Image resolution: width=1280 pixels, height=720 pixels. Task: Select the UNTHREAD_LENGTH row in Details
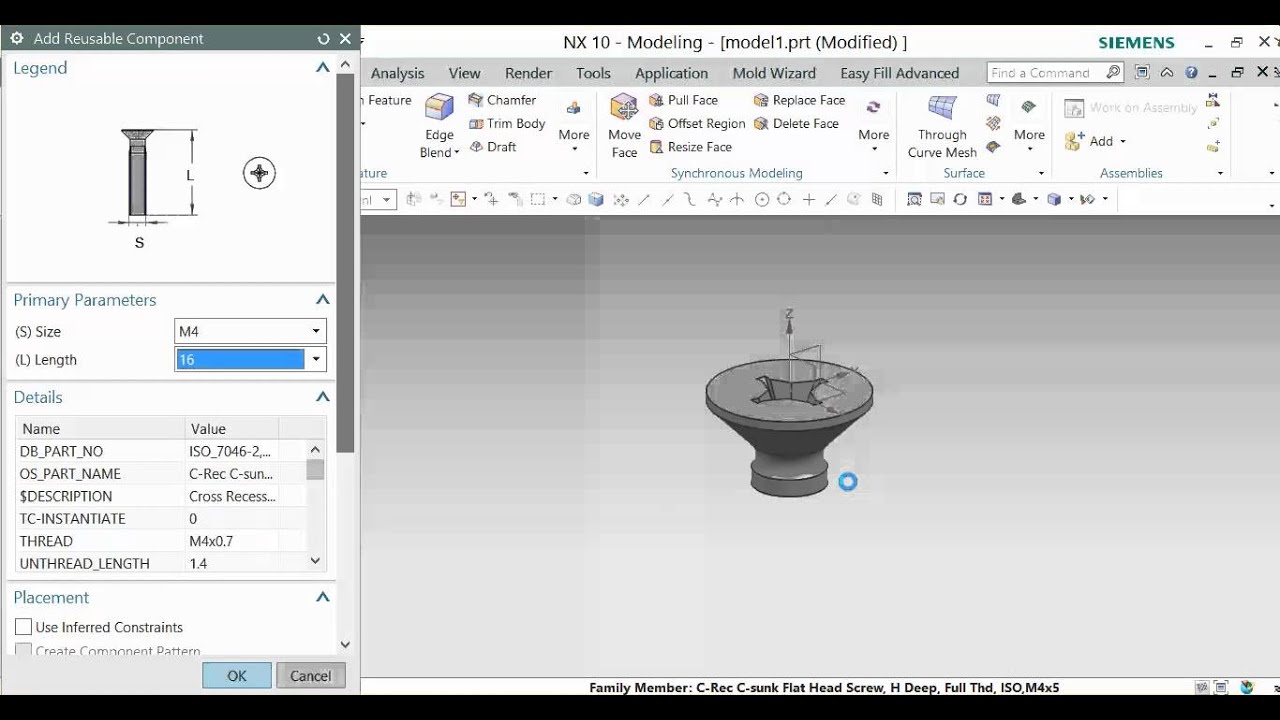pyautogui.click(x=160, y=563)
